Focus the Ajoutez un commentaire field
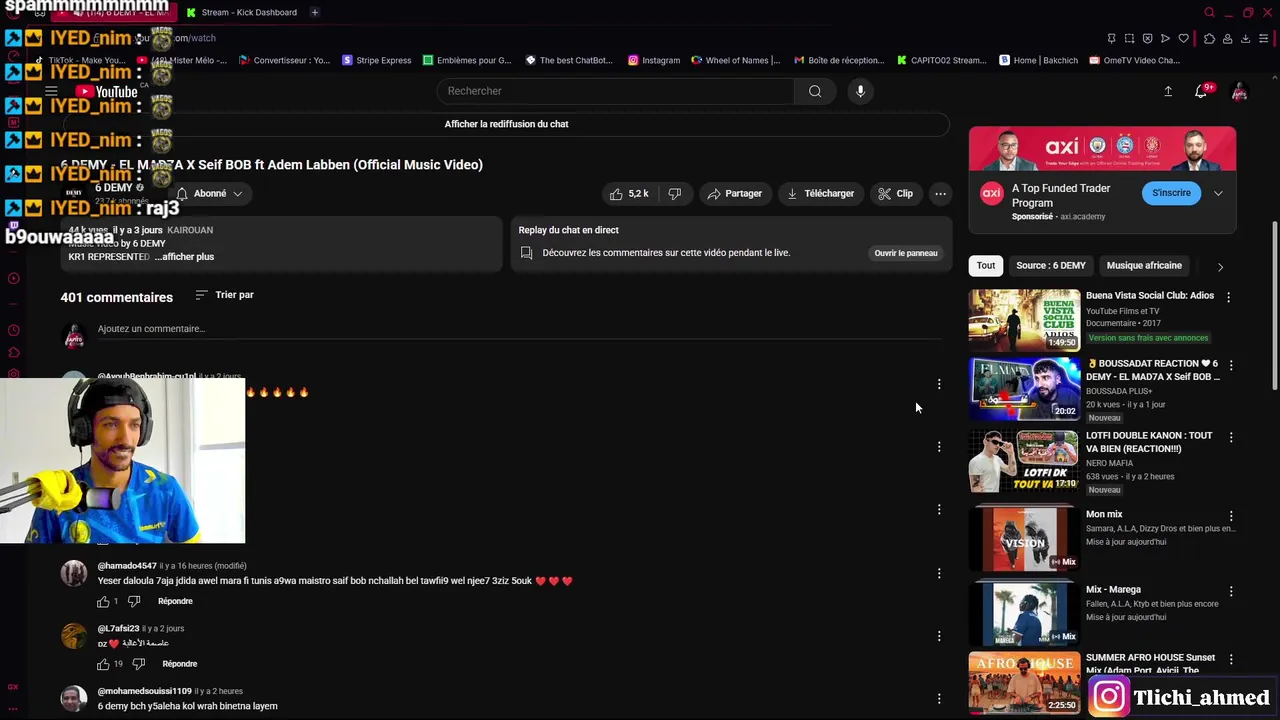The height and width of the screenshot is (720, 1280). click(519, 329)
